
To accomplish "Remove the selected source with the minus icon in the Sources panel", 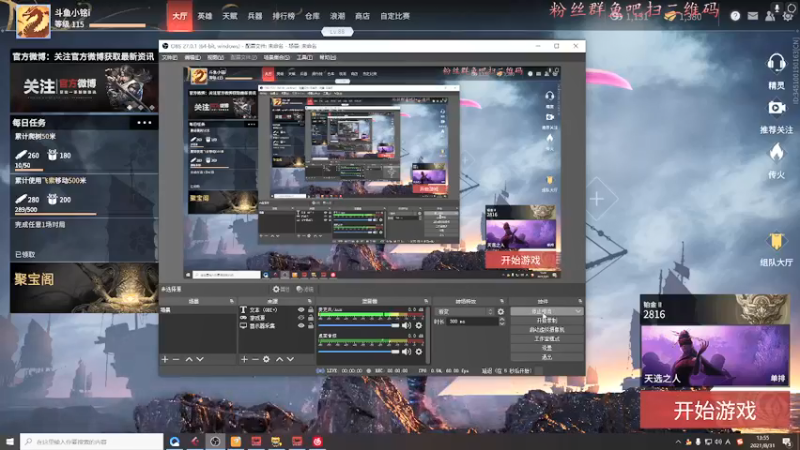I will [x=255, y=359].
